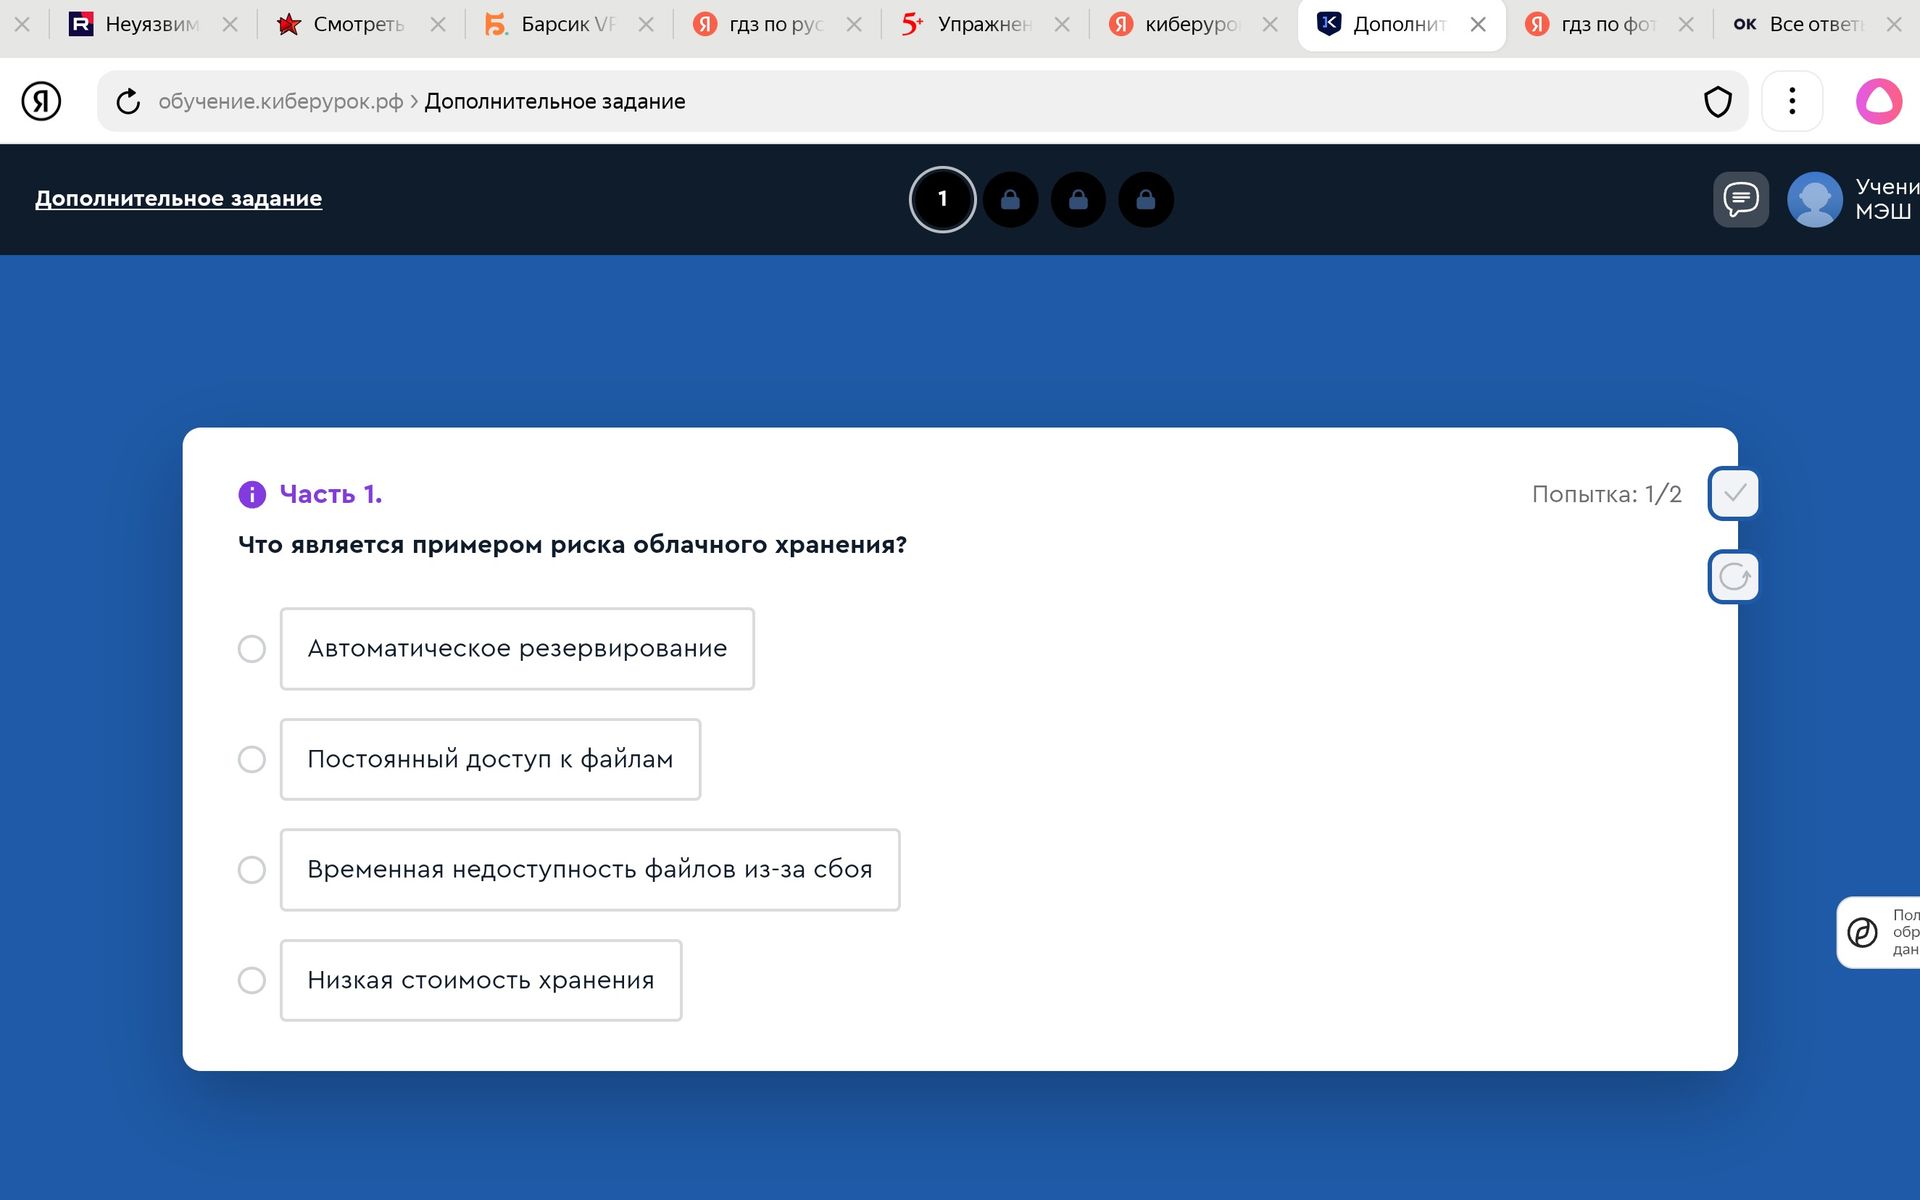Submit answer with the checkmark button

coord(1734,493)
